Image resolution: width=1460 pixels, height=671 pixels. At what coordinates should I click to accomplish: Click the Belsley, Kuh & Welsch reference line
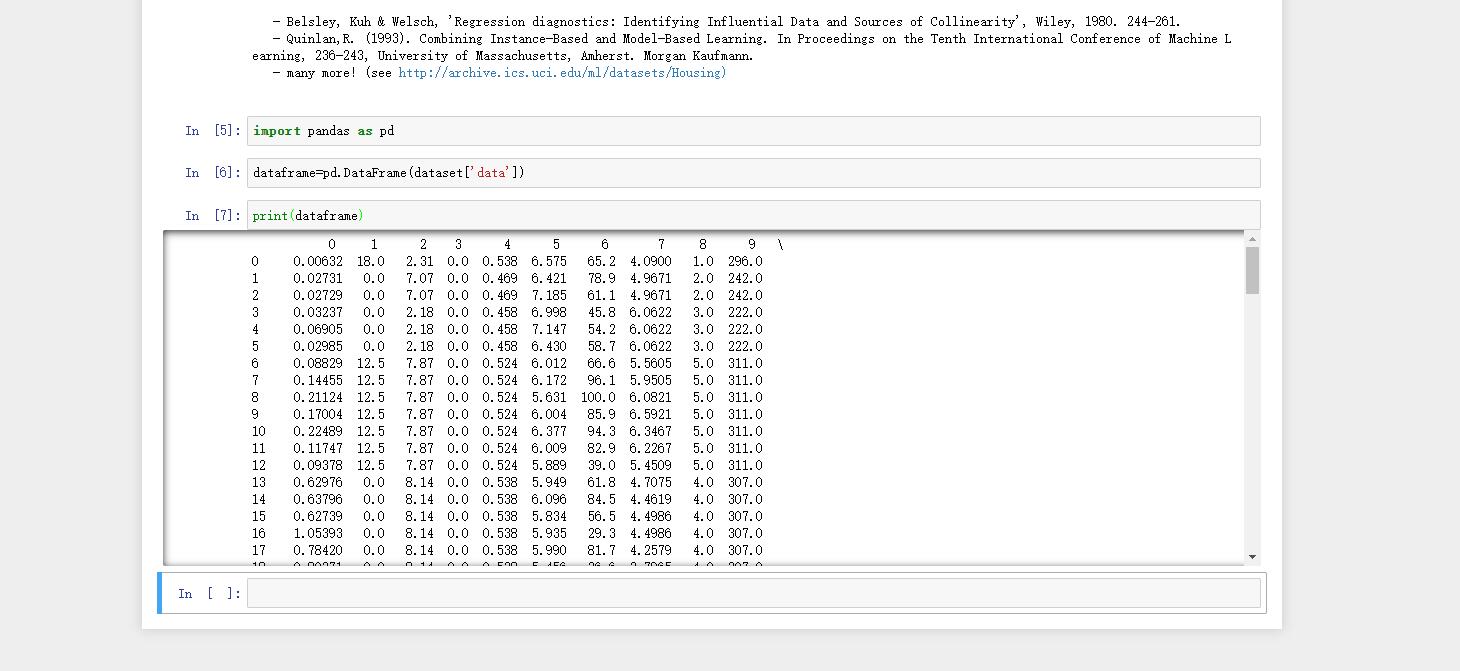click(726, 22)
